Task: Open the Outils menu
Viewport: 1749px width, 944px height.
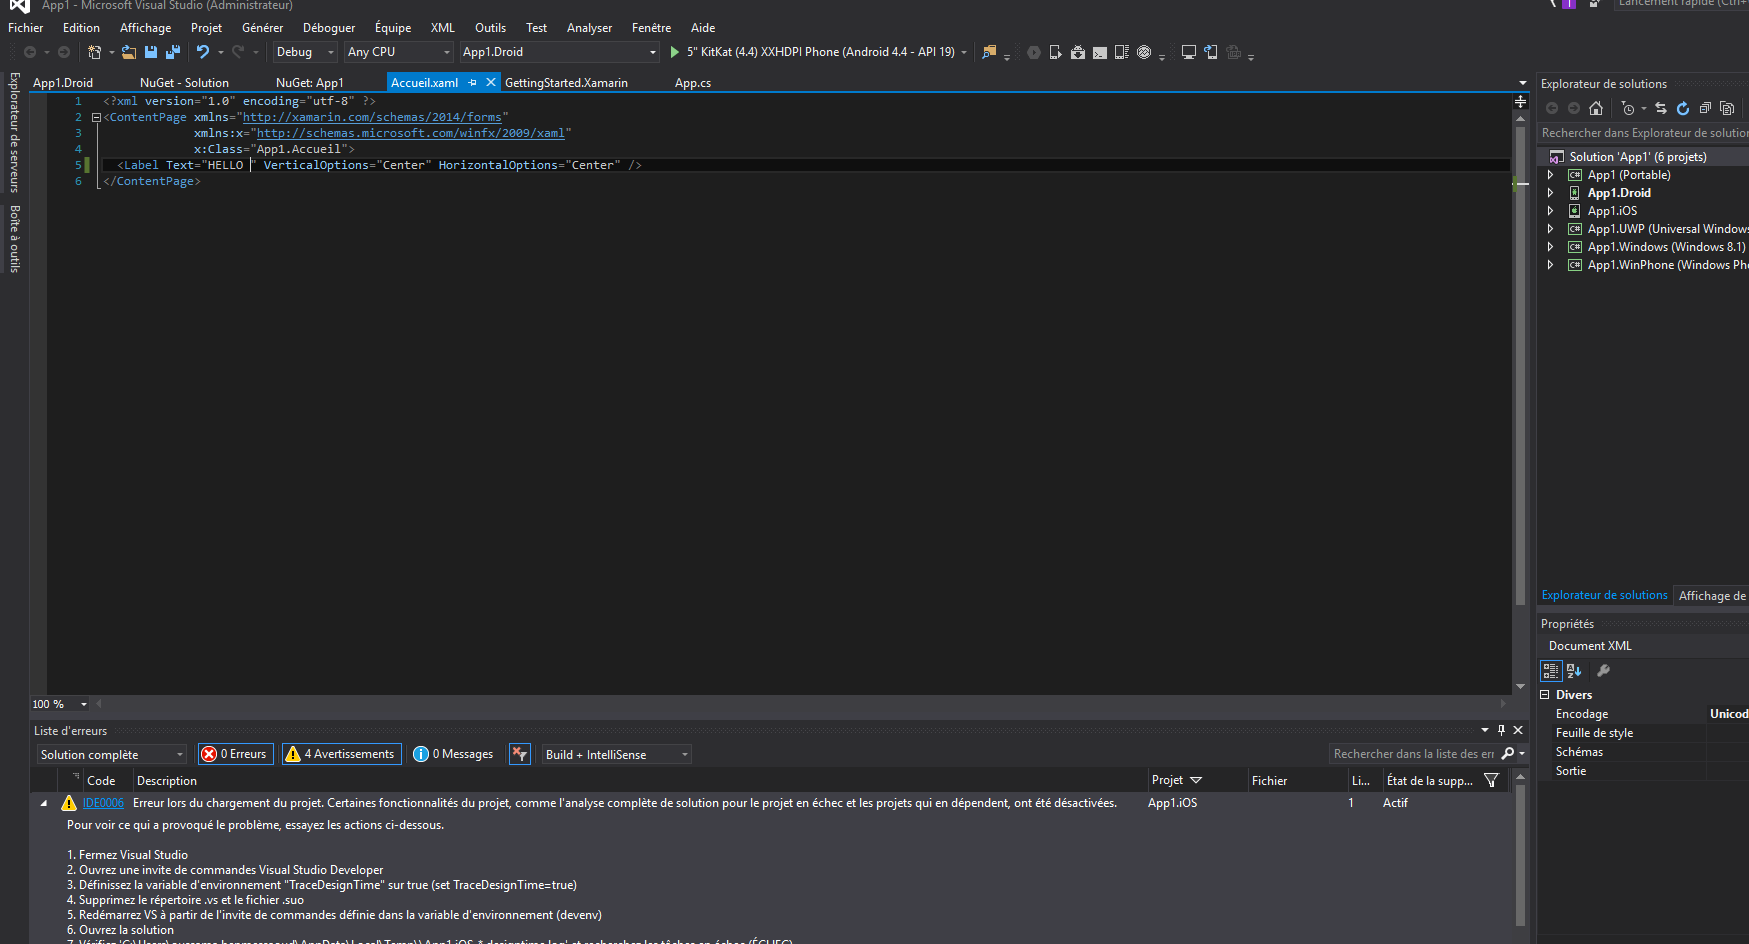Action: (x=490, y=28)
